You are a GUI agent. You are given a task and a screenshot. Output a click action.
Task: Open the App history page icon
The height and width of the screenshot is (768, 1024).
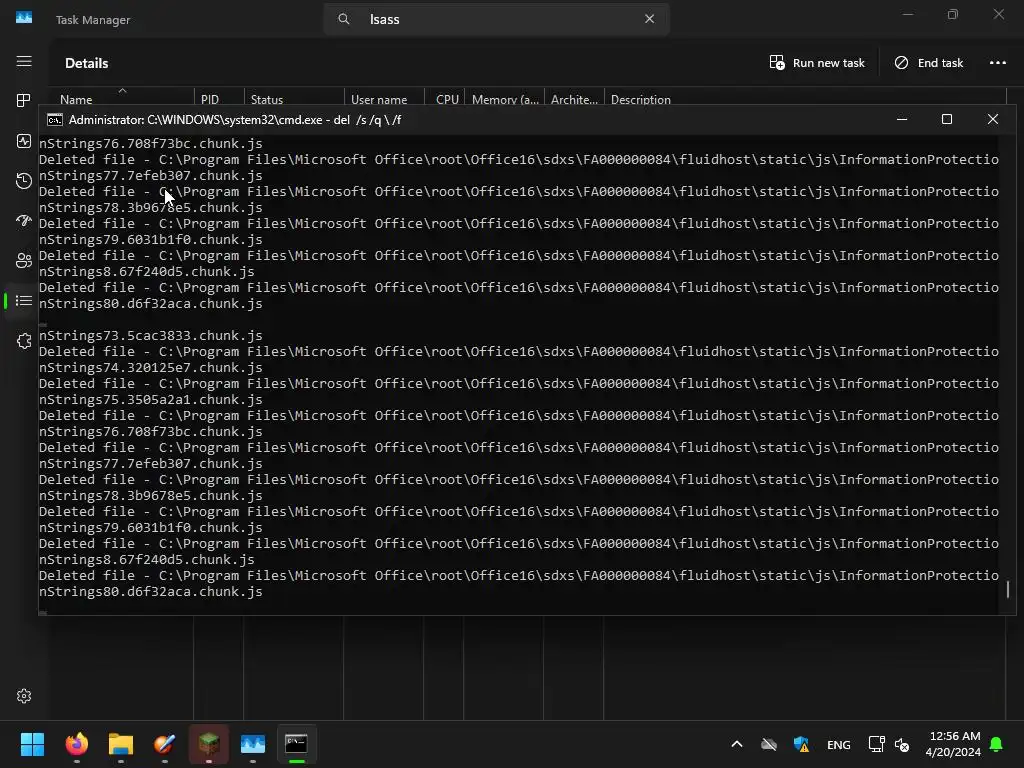pos(24,181)
